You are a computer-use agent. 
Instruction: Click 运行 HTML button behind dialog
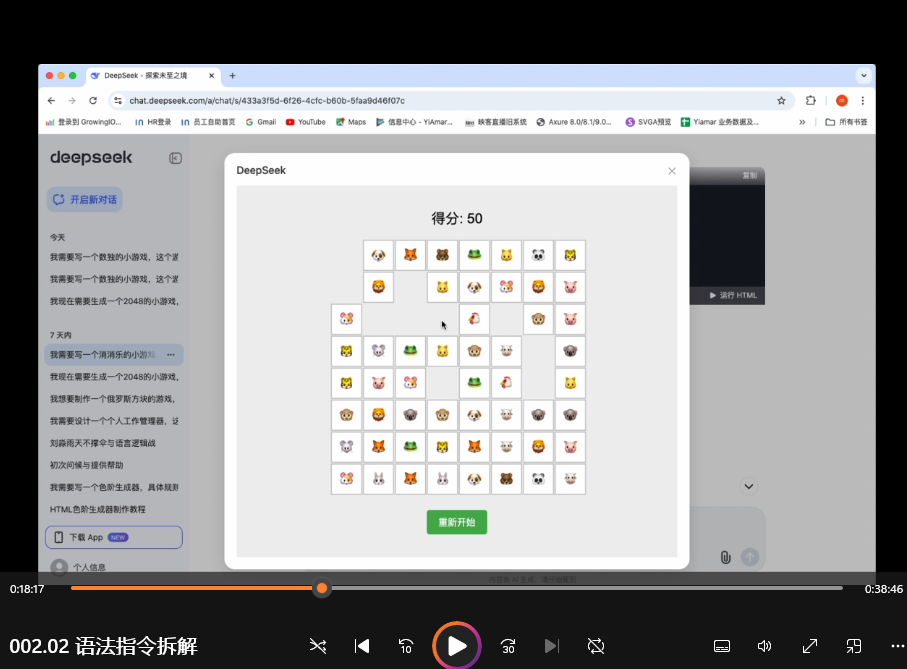(x=733, y=295)
